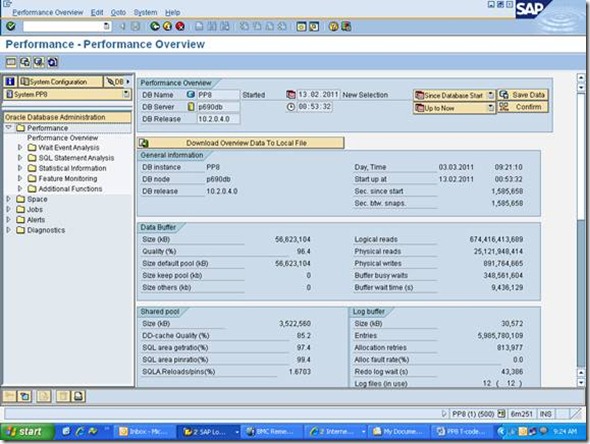Viewport: 590px width, 444px height.
Task: Open the Up to Now dropdown
Action: coord(490,108)
